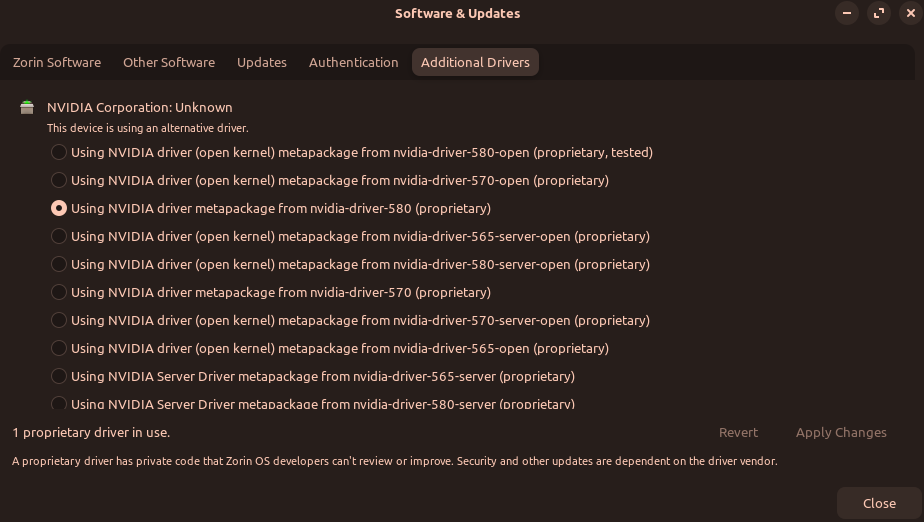Click the Close button at bottom
This screenshot has height=522, width=924.
click(879, 503)
